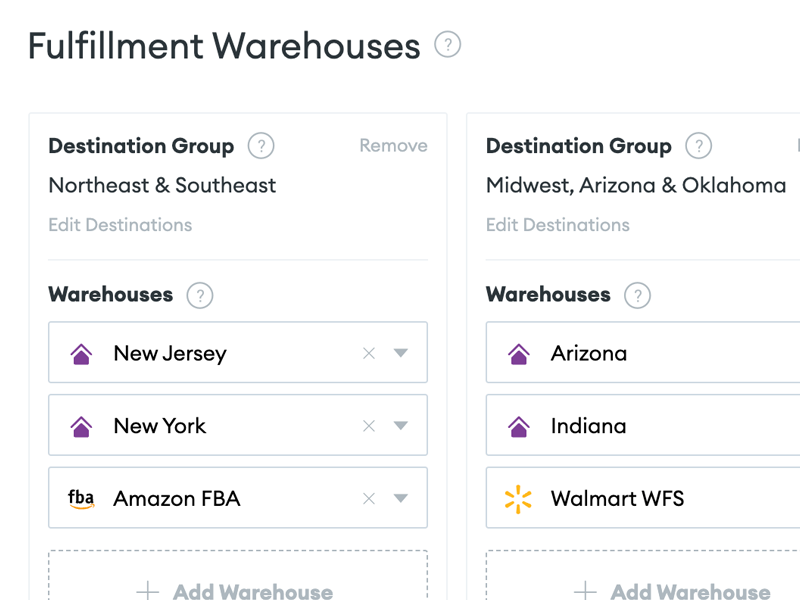Click purple house icon for New Jersey

click(81, 354)
